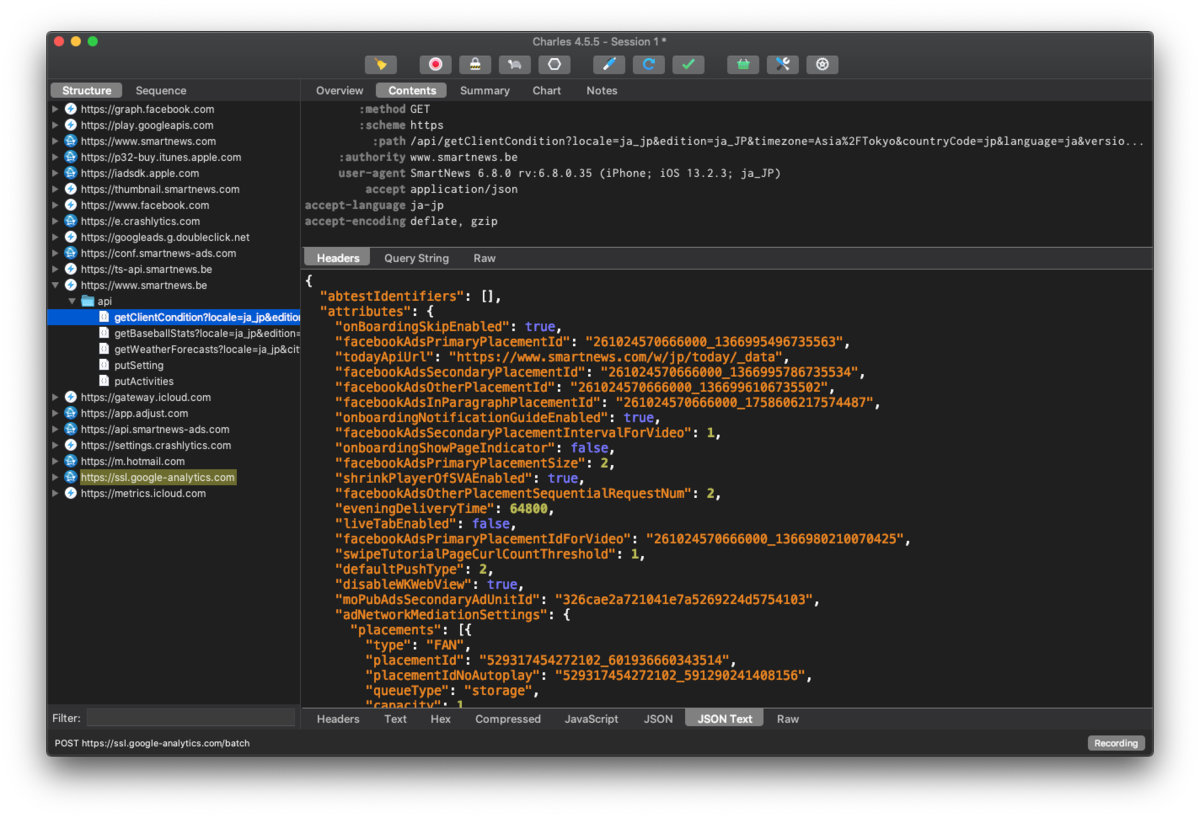Open the JSON tab beside JavaScript
The width and height of the screenshot is (1200, 818).
(x=658, y=719)
